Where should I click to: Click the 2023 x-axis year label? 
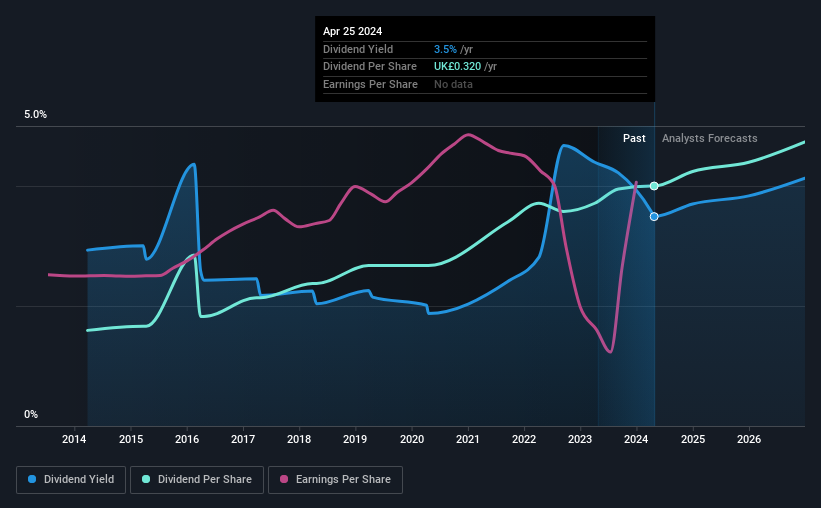point(580,439)
